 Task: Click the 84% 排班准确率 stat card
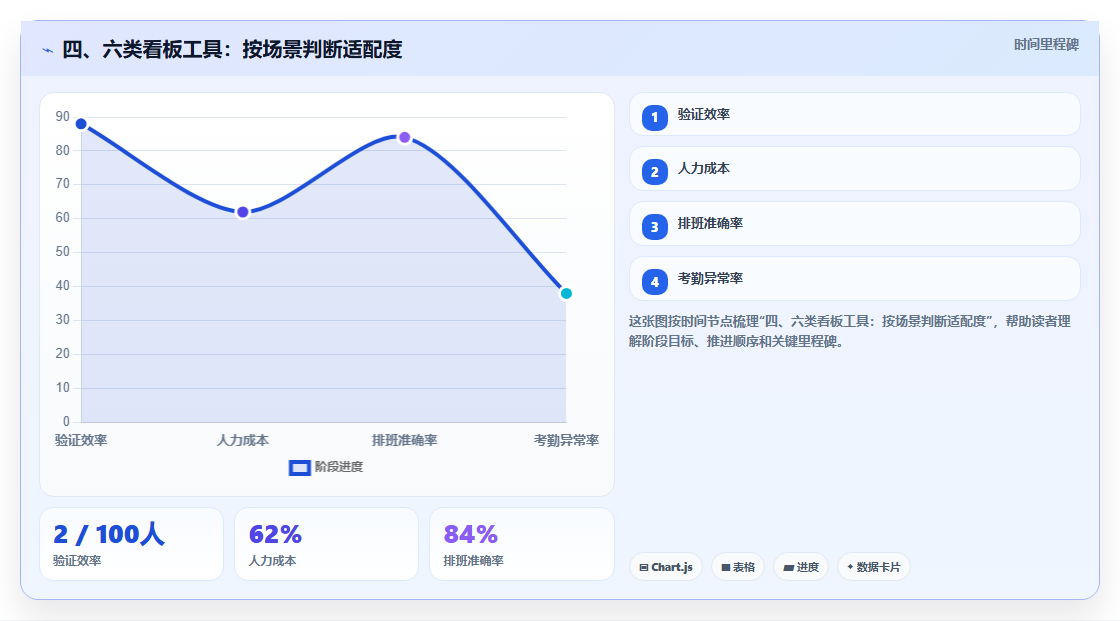(x=521, y=544)
